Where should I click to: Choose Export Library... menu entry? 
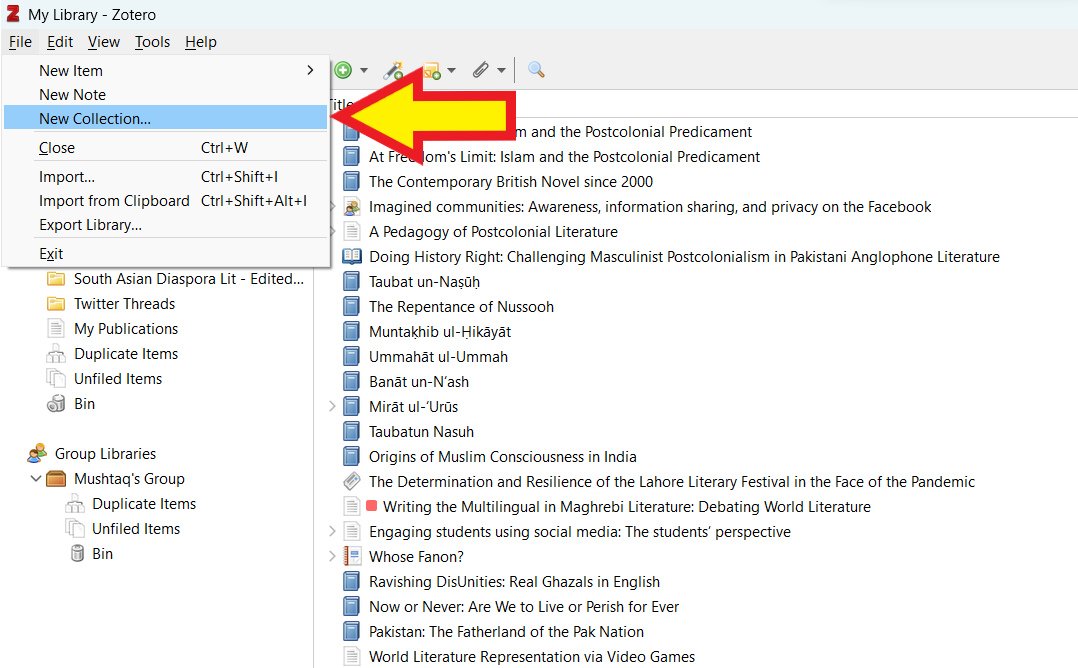(x=165, y=225)
